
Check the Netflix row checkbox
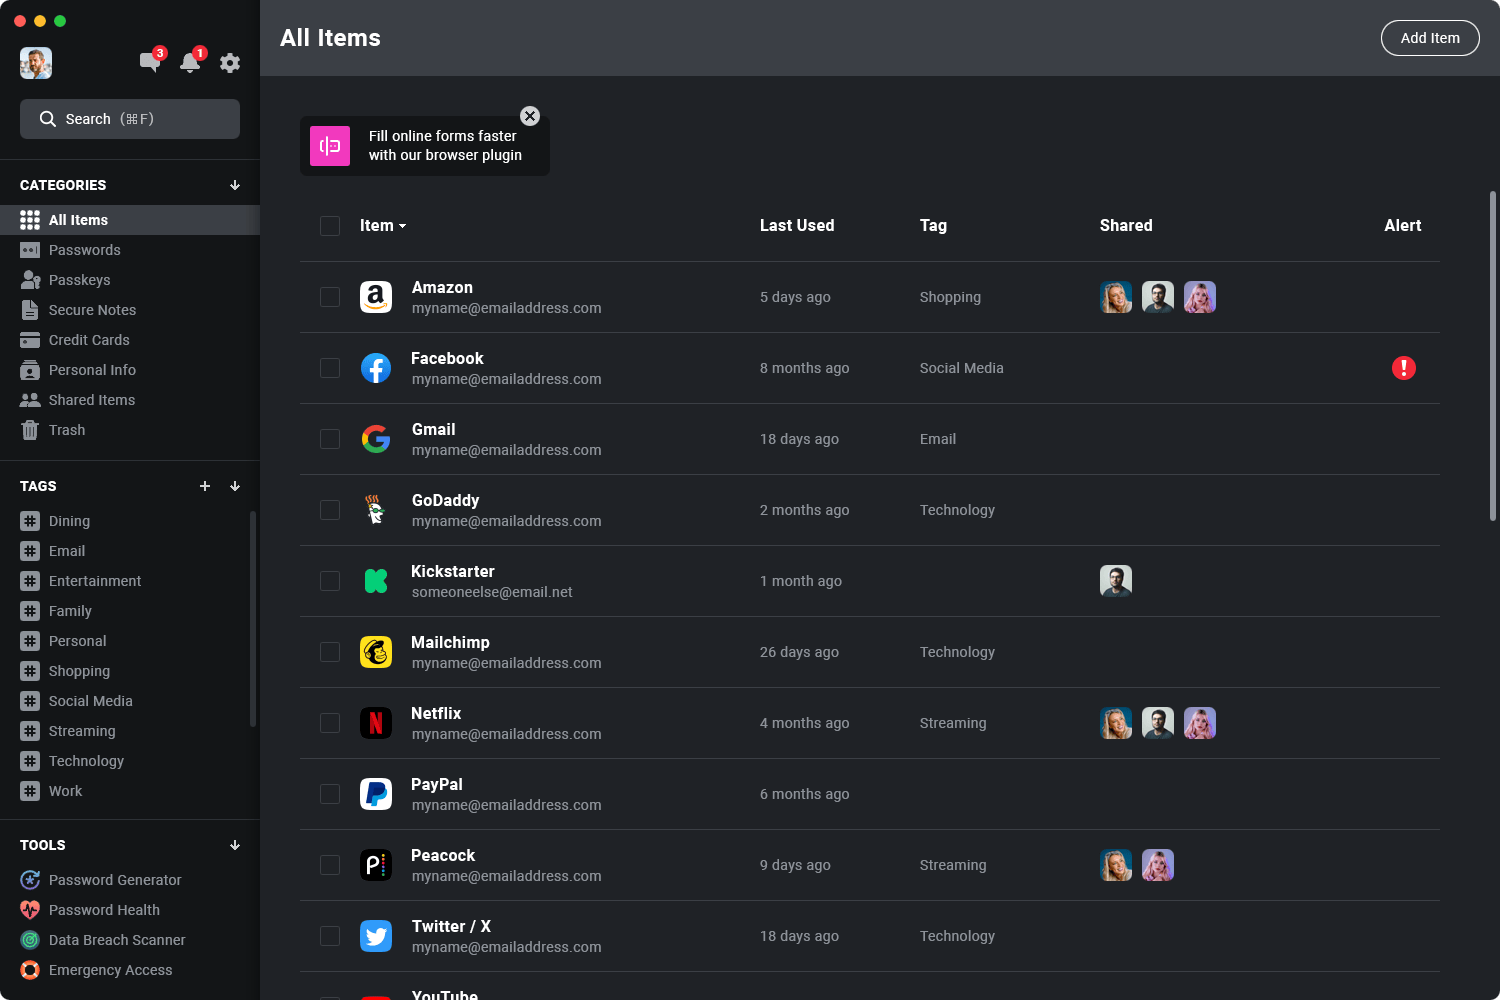[330, 723]
